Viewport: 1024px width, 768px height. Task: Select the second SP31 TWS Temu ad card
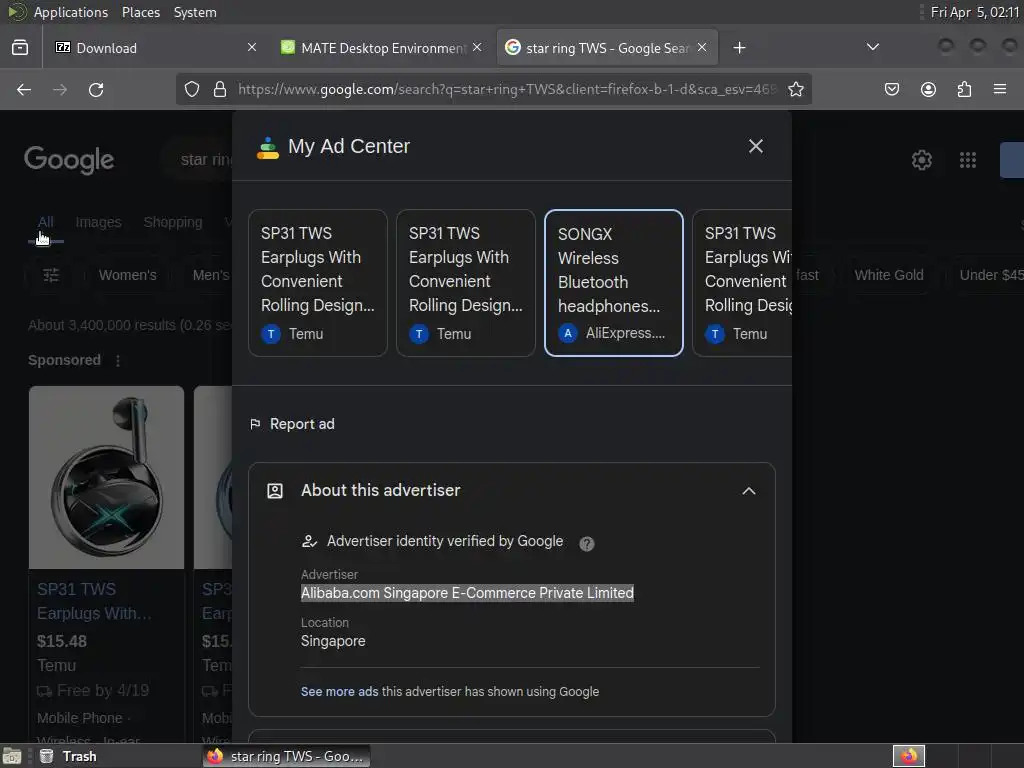466,283
